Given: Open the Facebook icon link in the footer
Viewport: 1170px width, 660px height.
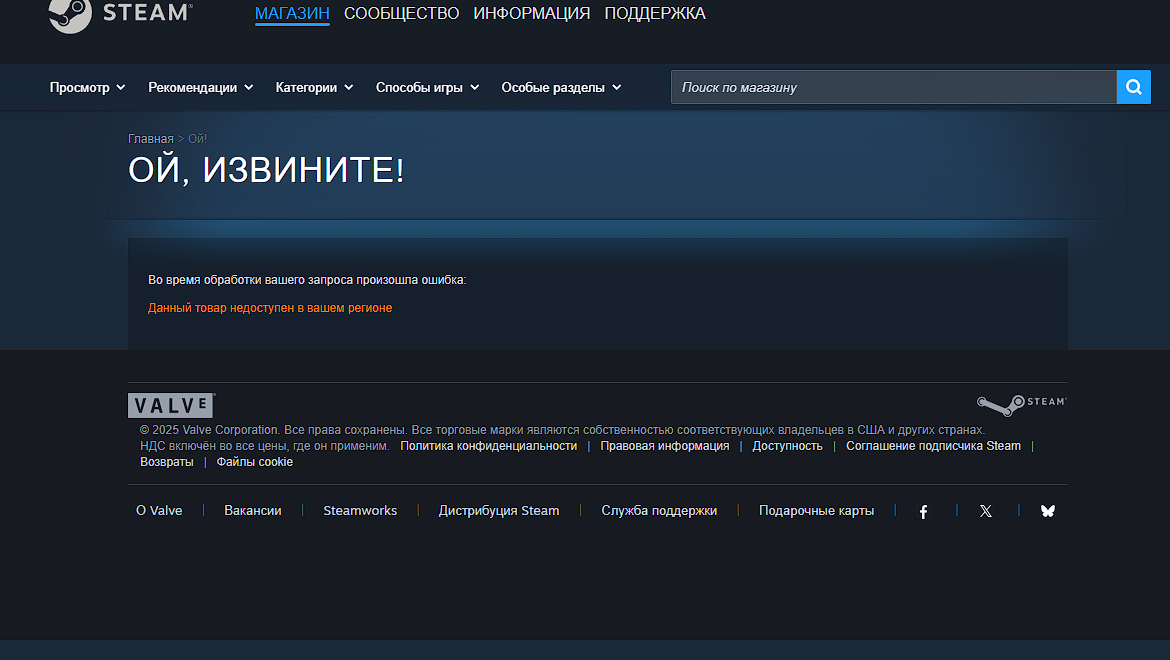Looking at the screenshot, I should point(923,512).
